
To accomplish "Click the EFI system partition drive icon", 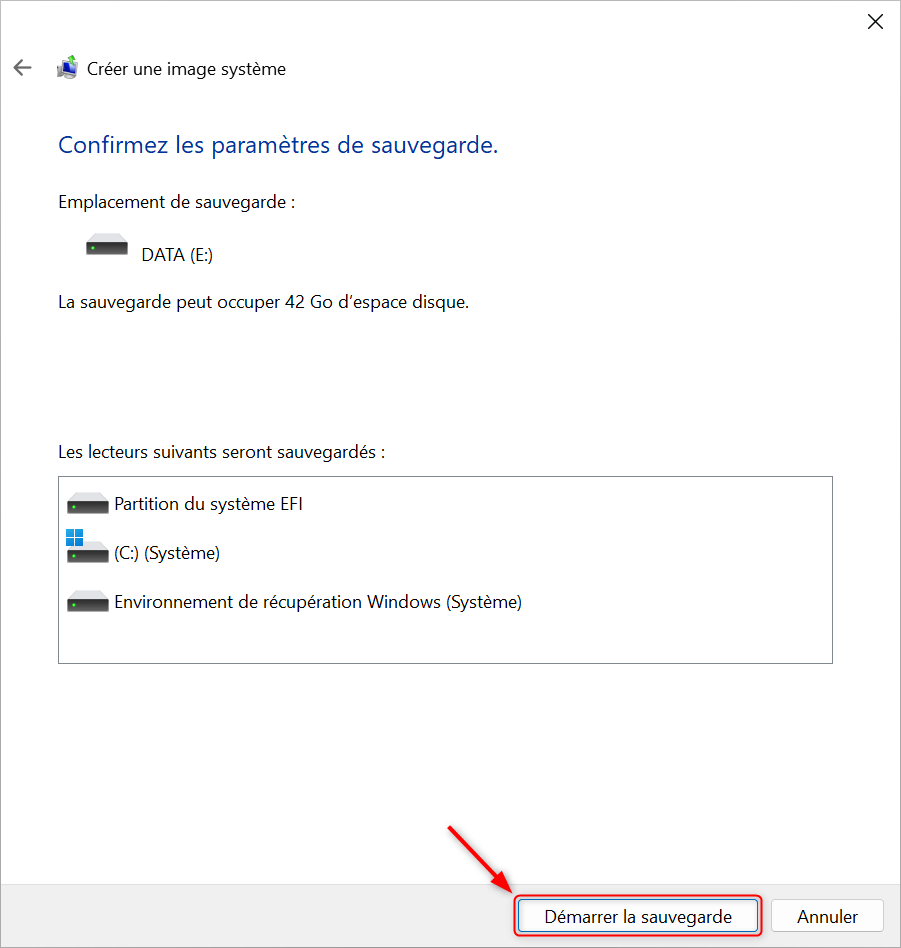I will 88,503.
